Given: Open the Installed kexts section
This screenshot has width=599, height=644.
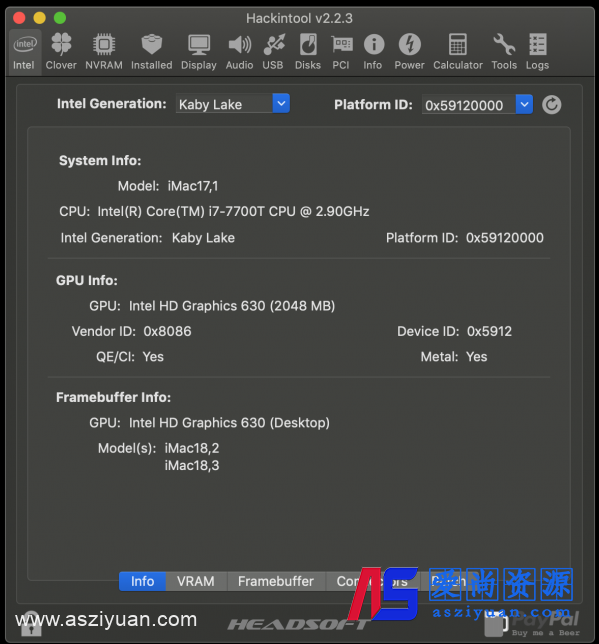Looking at the screenshot, I should (152, 53).
